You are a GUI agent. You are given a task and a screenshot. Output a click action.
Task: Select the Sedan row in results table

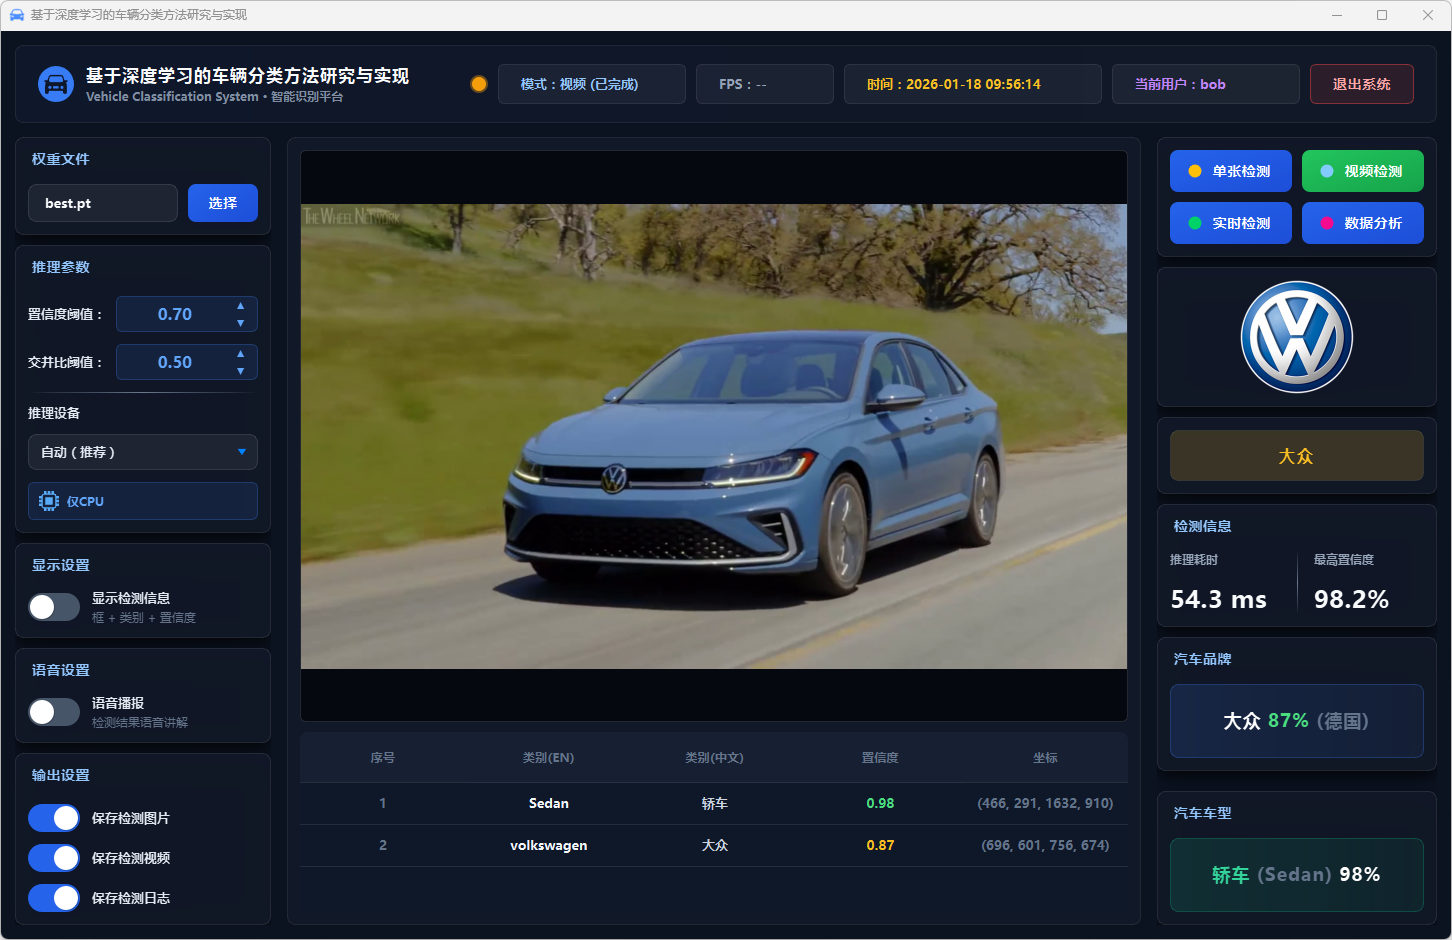[714, 803]
